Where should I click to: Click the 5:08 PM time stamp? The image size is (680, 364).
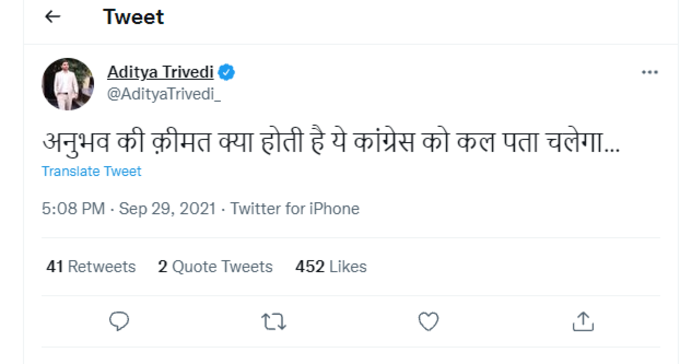click(73, 209)
